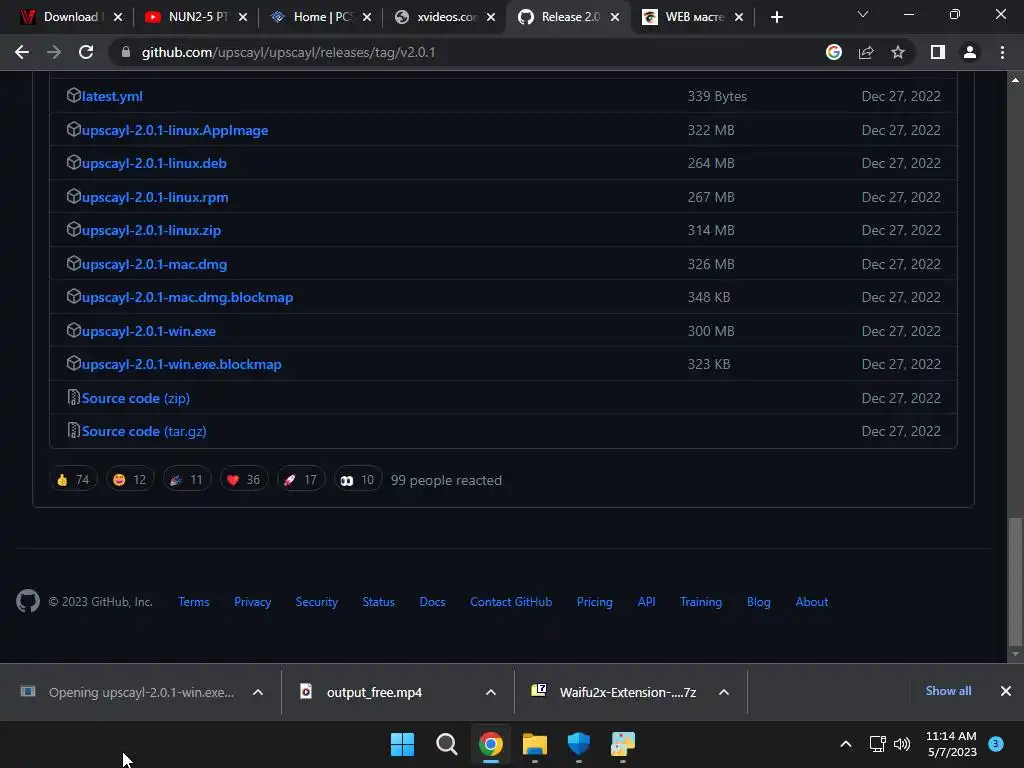Expand options for output_free.mp4 download
1024x768 pixels.
coord(490,692)
